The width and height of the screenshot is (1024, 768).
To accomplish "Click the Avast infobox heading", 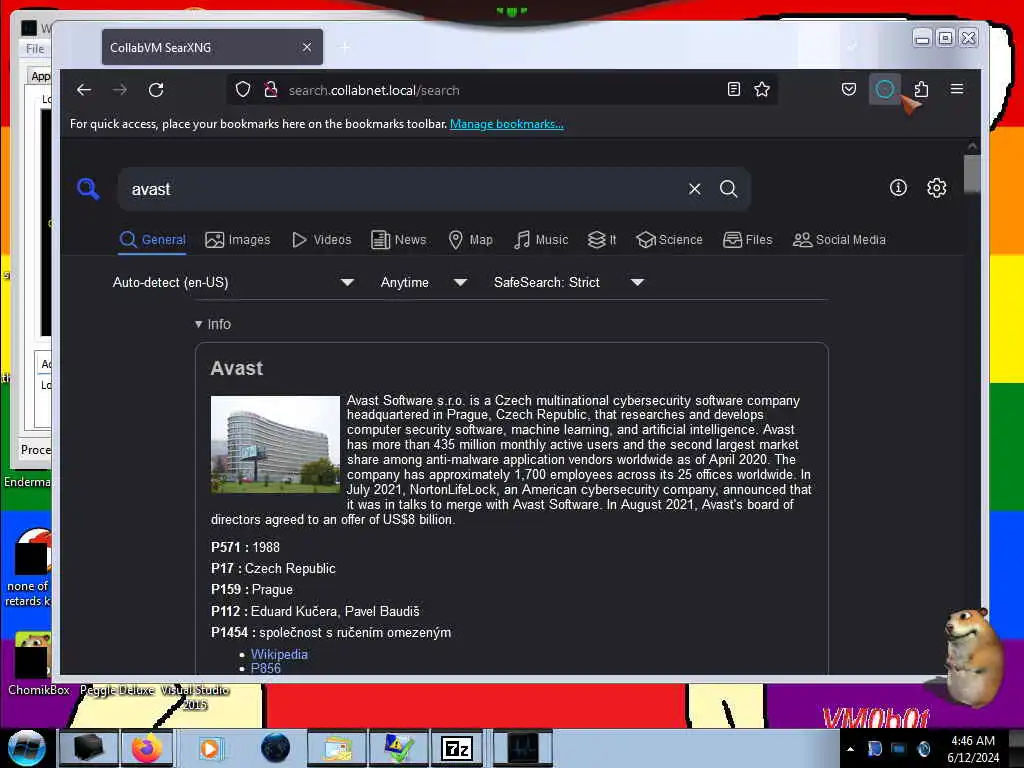I will click(x=236, y=368).
